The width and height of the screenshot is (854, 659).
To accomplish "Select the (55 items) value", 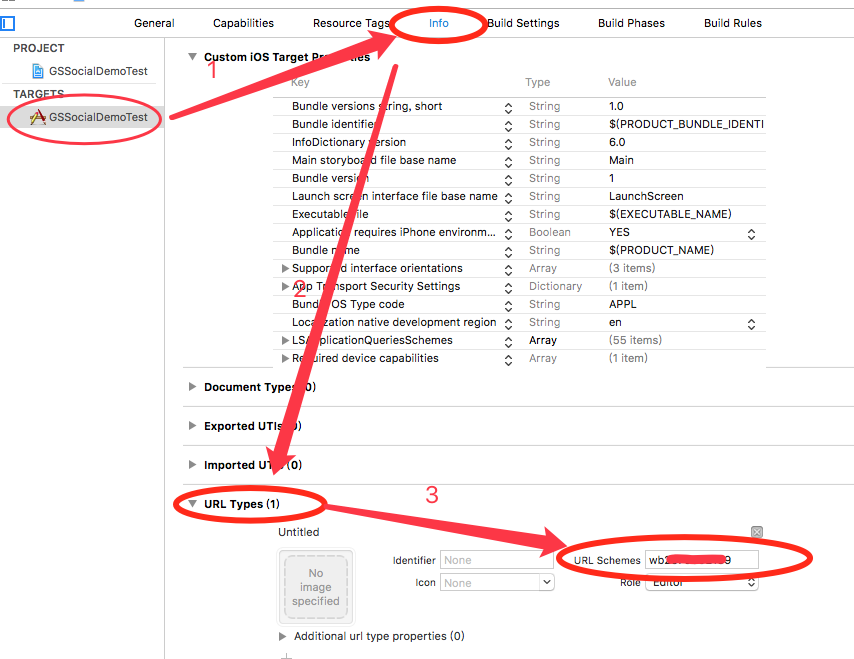I will [635, 340].
